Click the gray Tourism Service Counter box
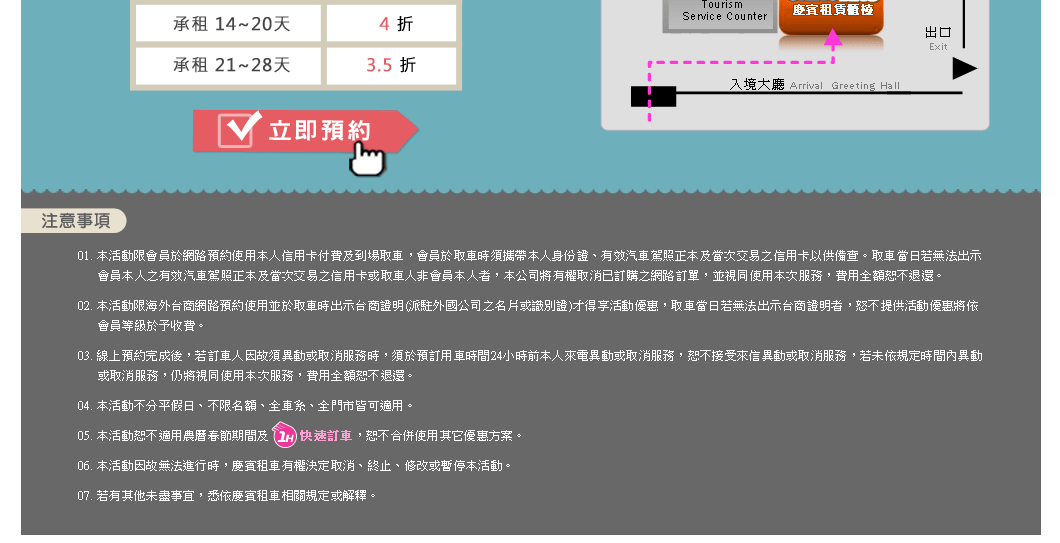The width and height of the screenshot is (1060, 543). (x=721, y=14)
